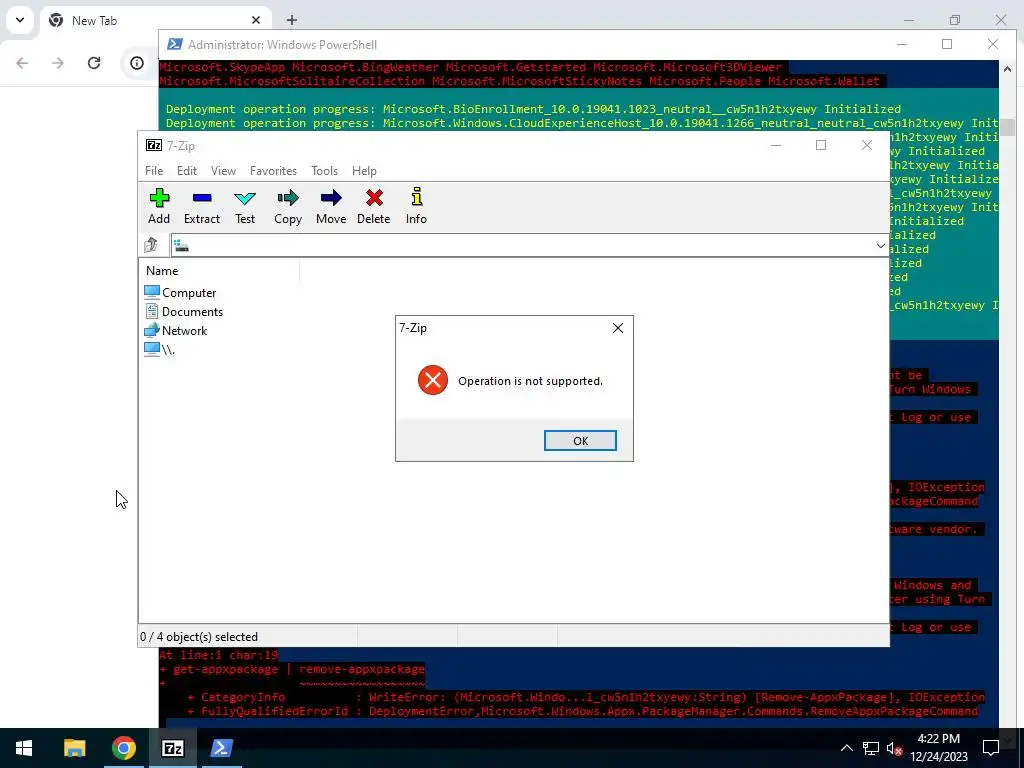Click the Delete toolbar icon

(374, 206)
